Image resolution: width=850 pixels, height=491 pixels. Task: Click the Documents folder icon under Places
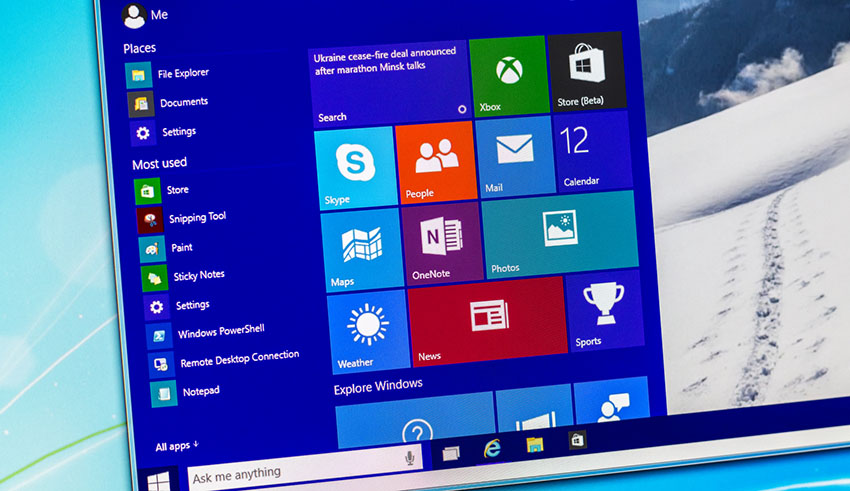[x=141, y=104]
